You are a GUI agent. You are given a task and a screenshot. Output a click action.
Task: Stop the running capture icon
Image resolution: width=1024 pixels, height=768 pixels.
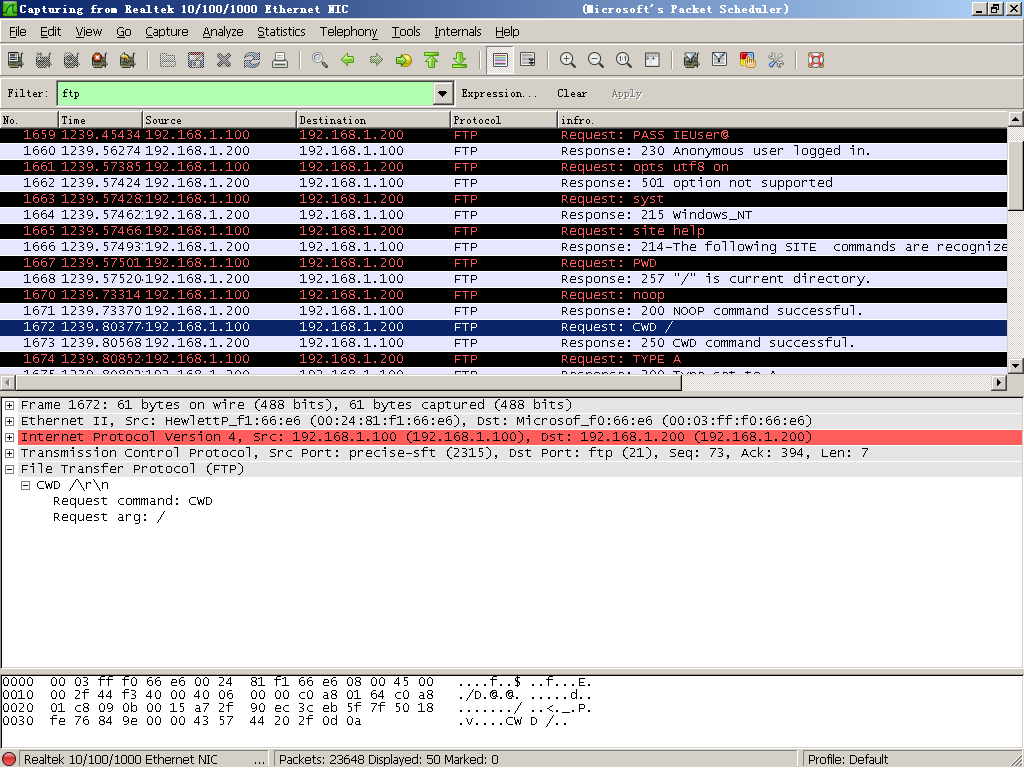click(x=100, y=60)
